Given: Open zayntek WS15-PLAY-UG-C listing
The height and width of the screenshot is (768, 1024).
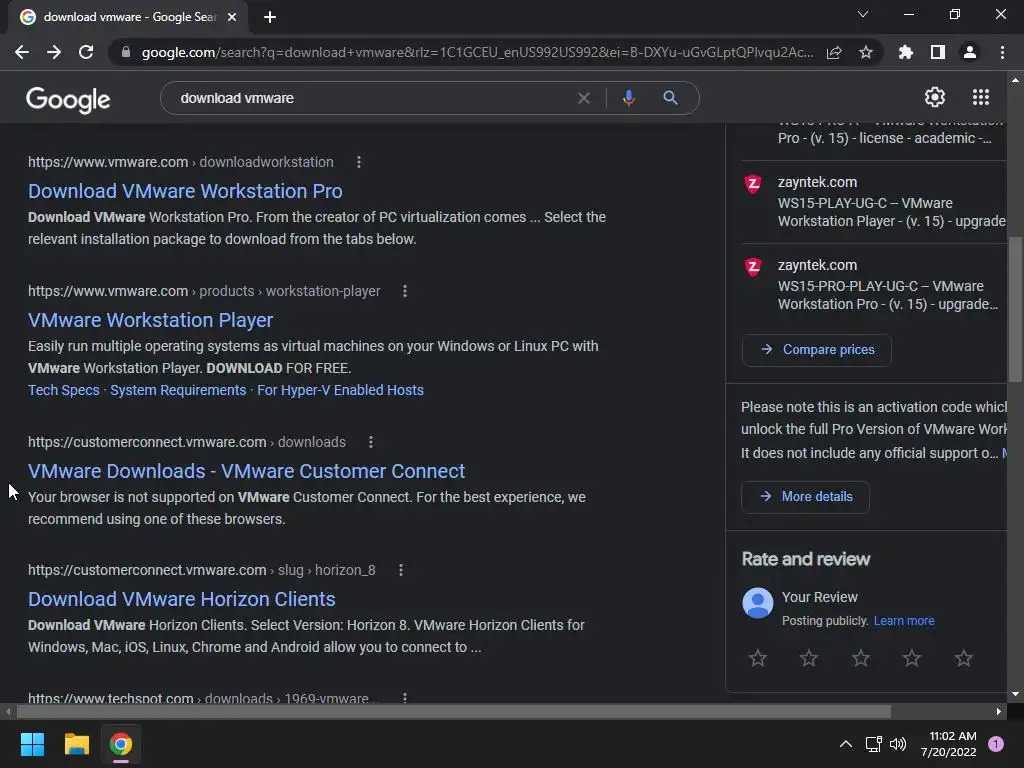Looking at the screenshot, I should (x=874, y=202).
